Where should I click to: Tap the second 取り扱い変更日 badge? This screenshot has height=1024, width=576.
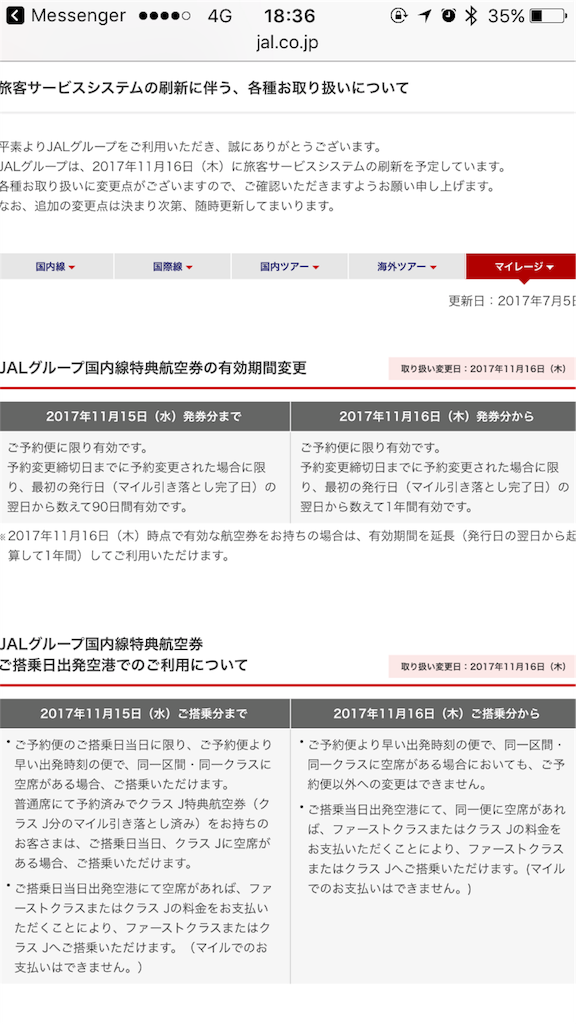[x=482, y=667]
